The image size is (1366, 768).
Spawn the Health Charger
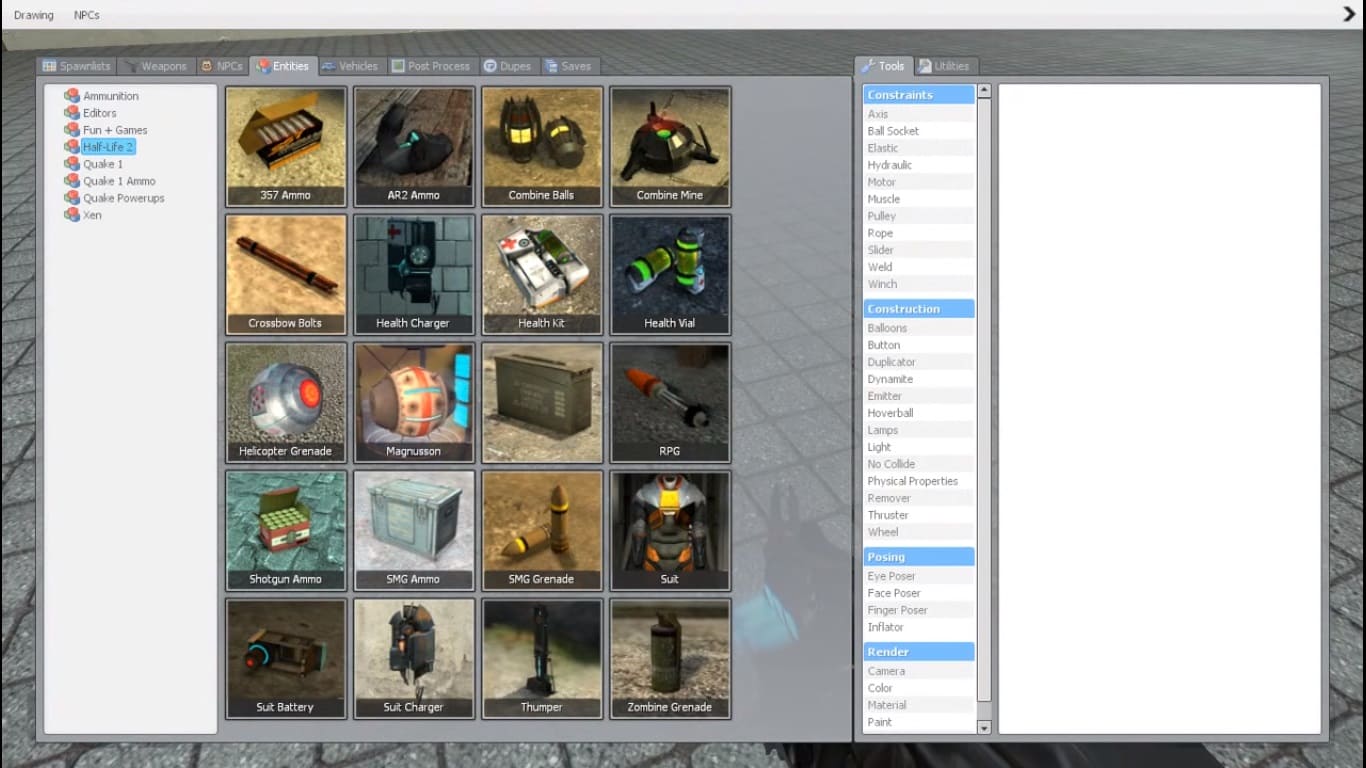[x=414, y=275]
